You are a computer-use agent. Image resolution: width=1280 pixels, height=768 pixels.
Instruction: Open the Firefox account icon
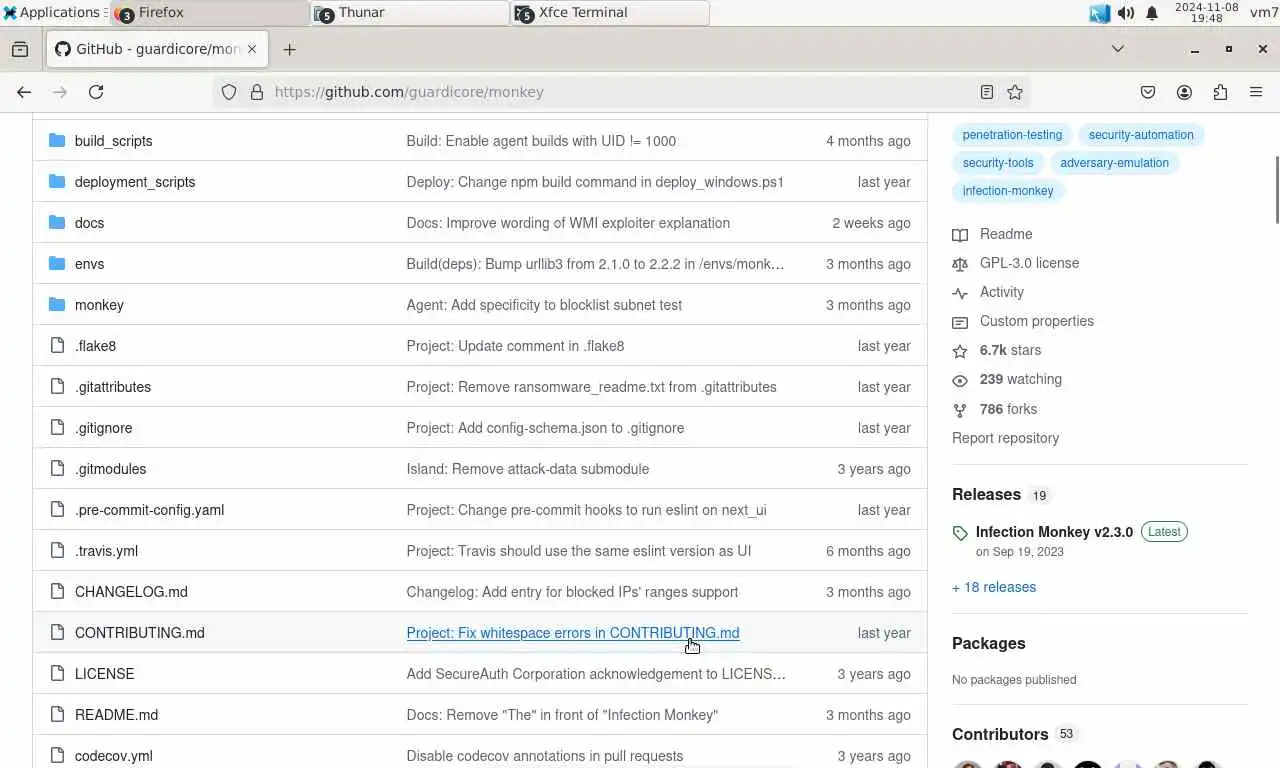(1184, 92)
